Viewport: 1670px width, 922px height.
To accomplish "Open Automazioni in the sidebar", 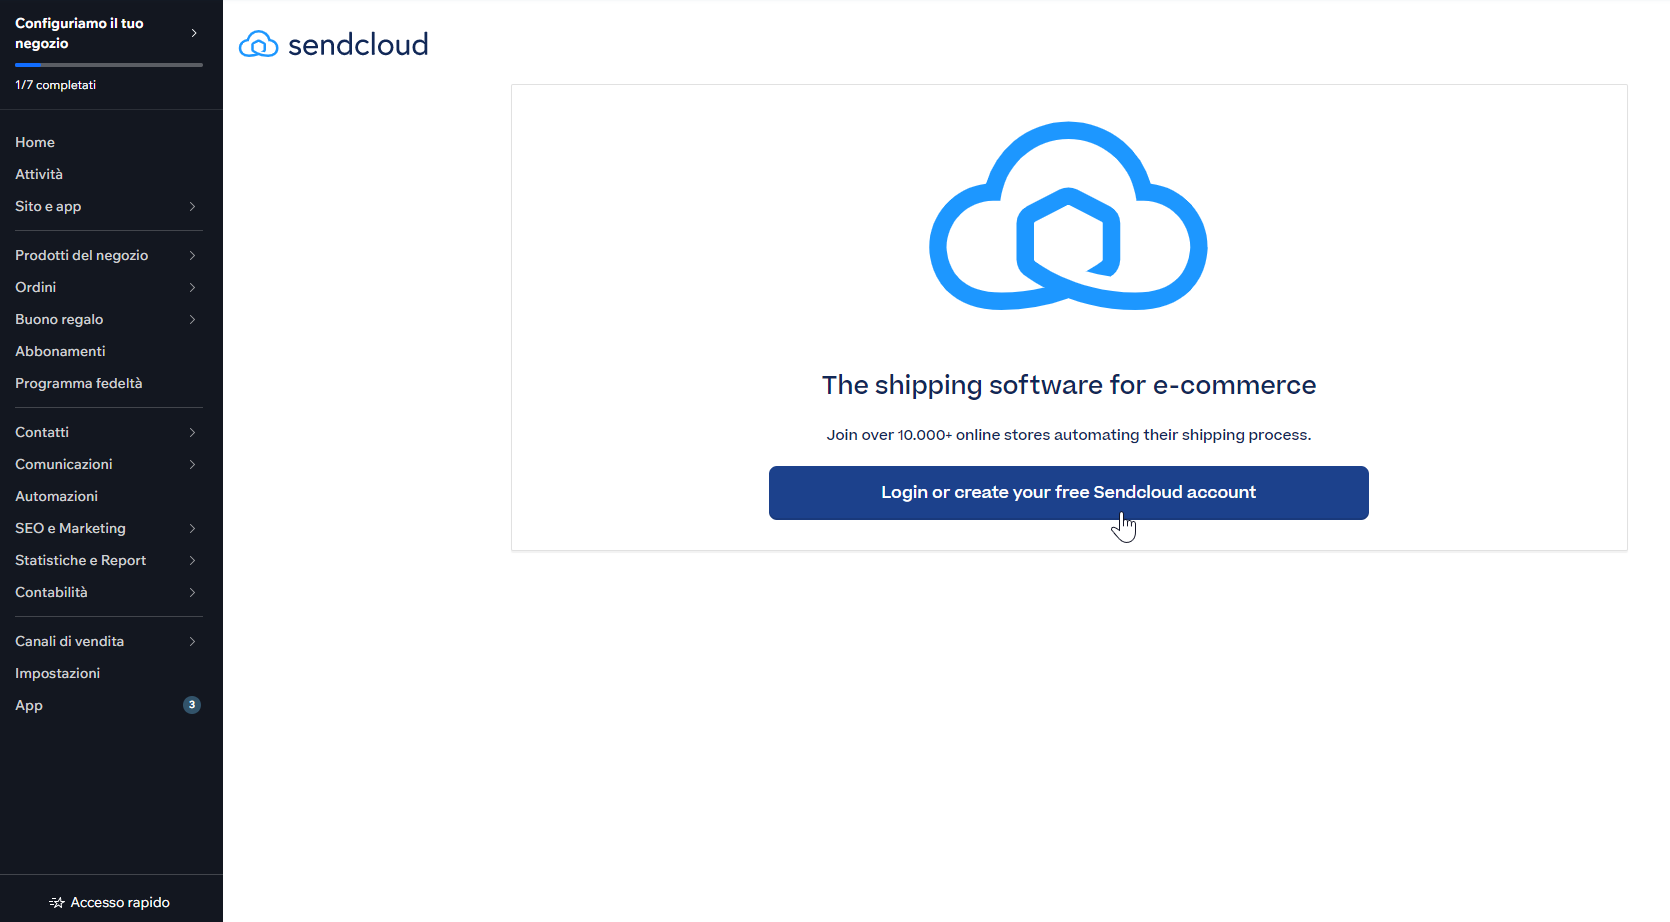I will pos(56,496).
